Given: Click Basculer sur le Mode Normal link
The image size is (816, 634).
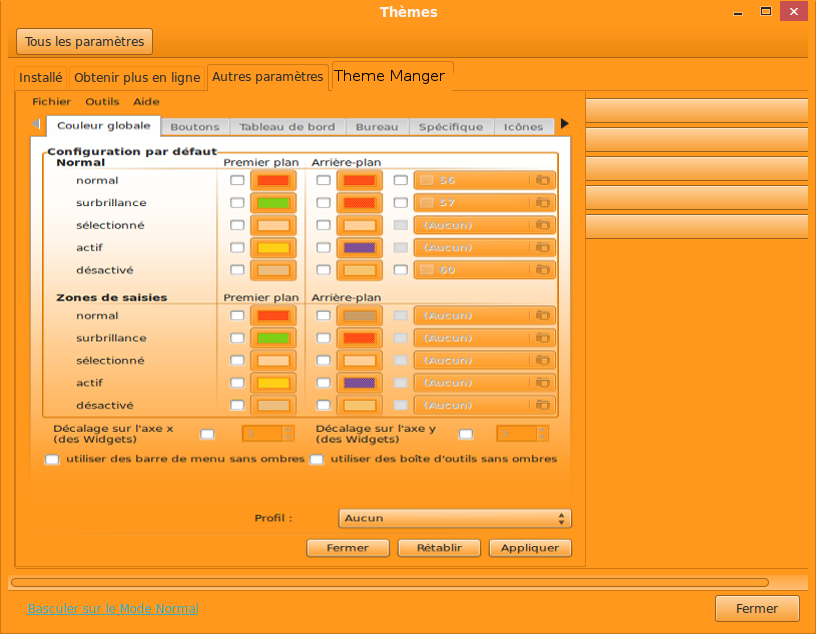Looking at the screenshot, I should coord(113,608).
